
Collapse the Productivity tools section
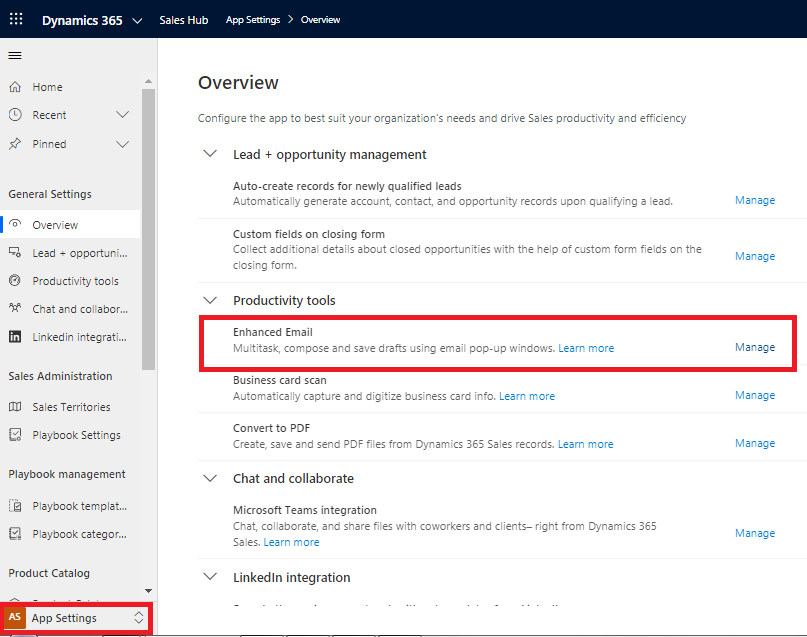(x=210, y=300)
